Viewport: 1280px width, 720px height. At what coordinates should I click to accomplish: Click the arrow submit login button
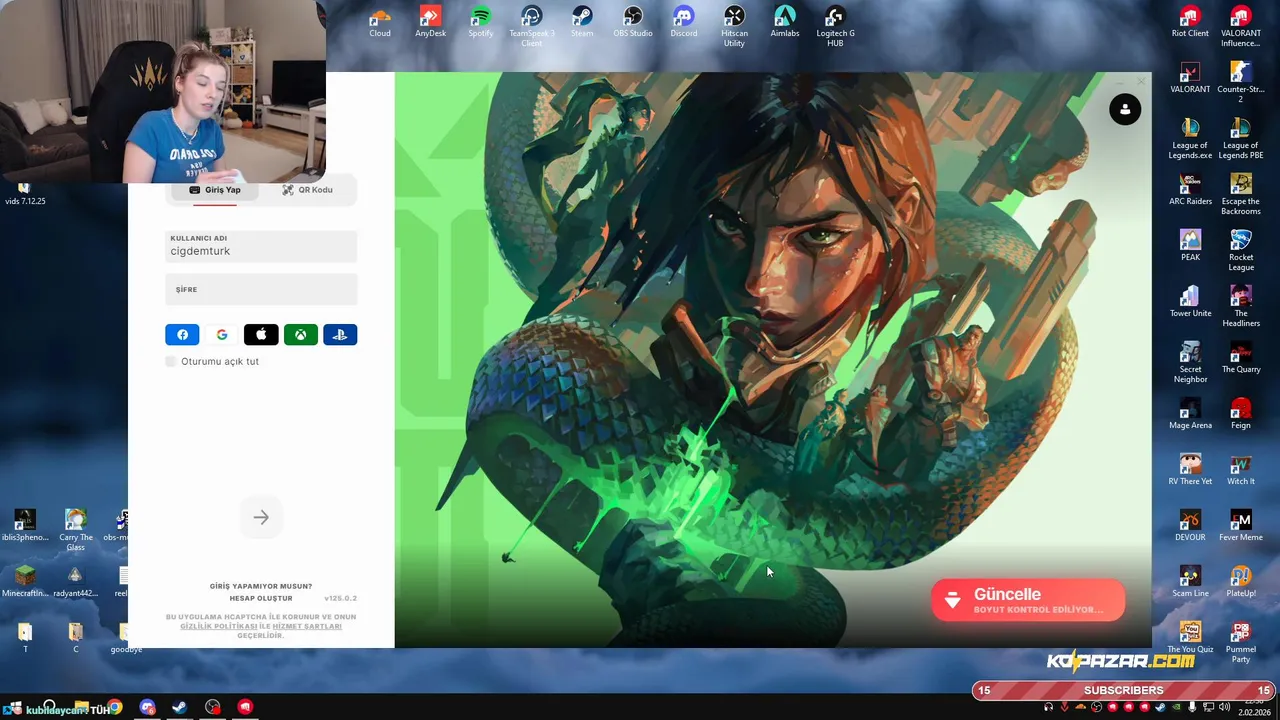click(x=261, y=517)
